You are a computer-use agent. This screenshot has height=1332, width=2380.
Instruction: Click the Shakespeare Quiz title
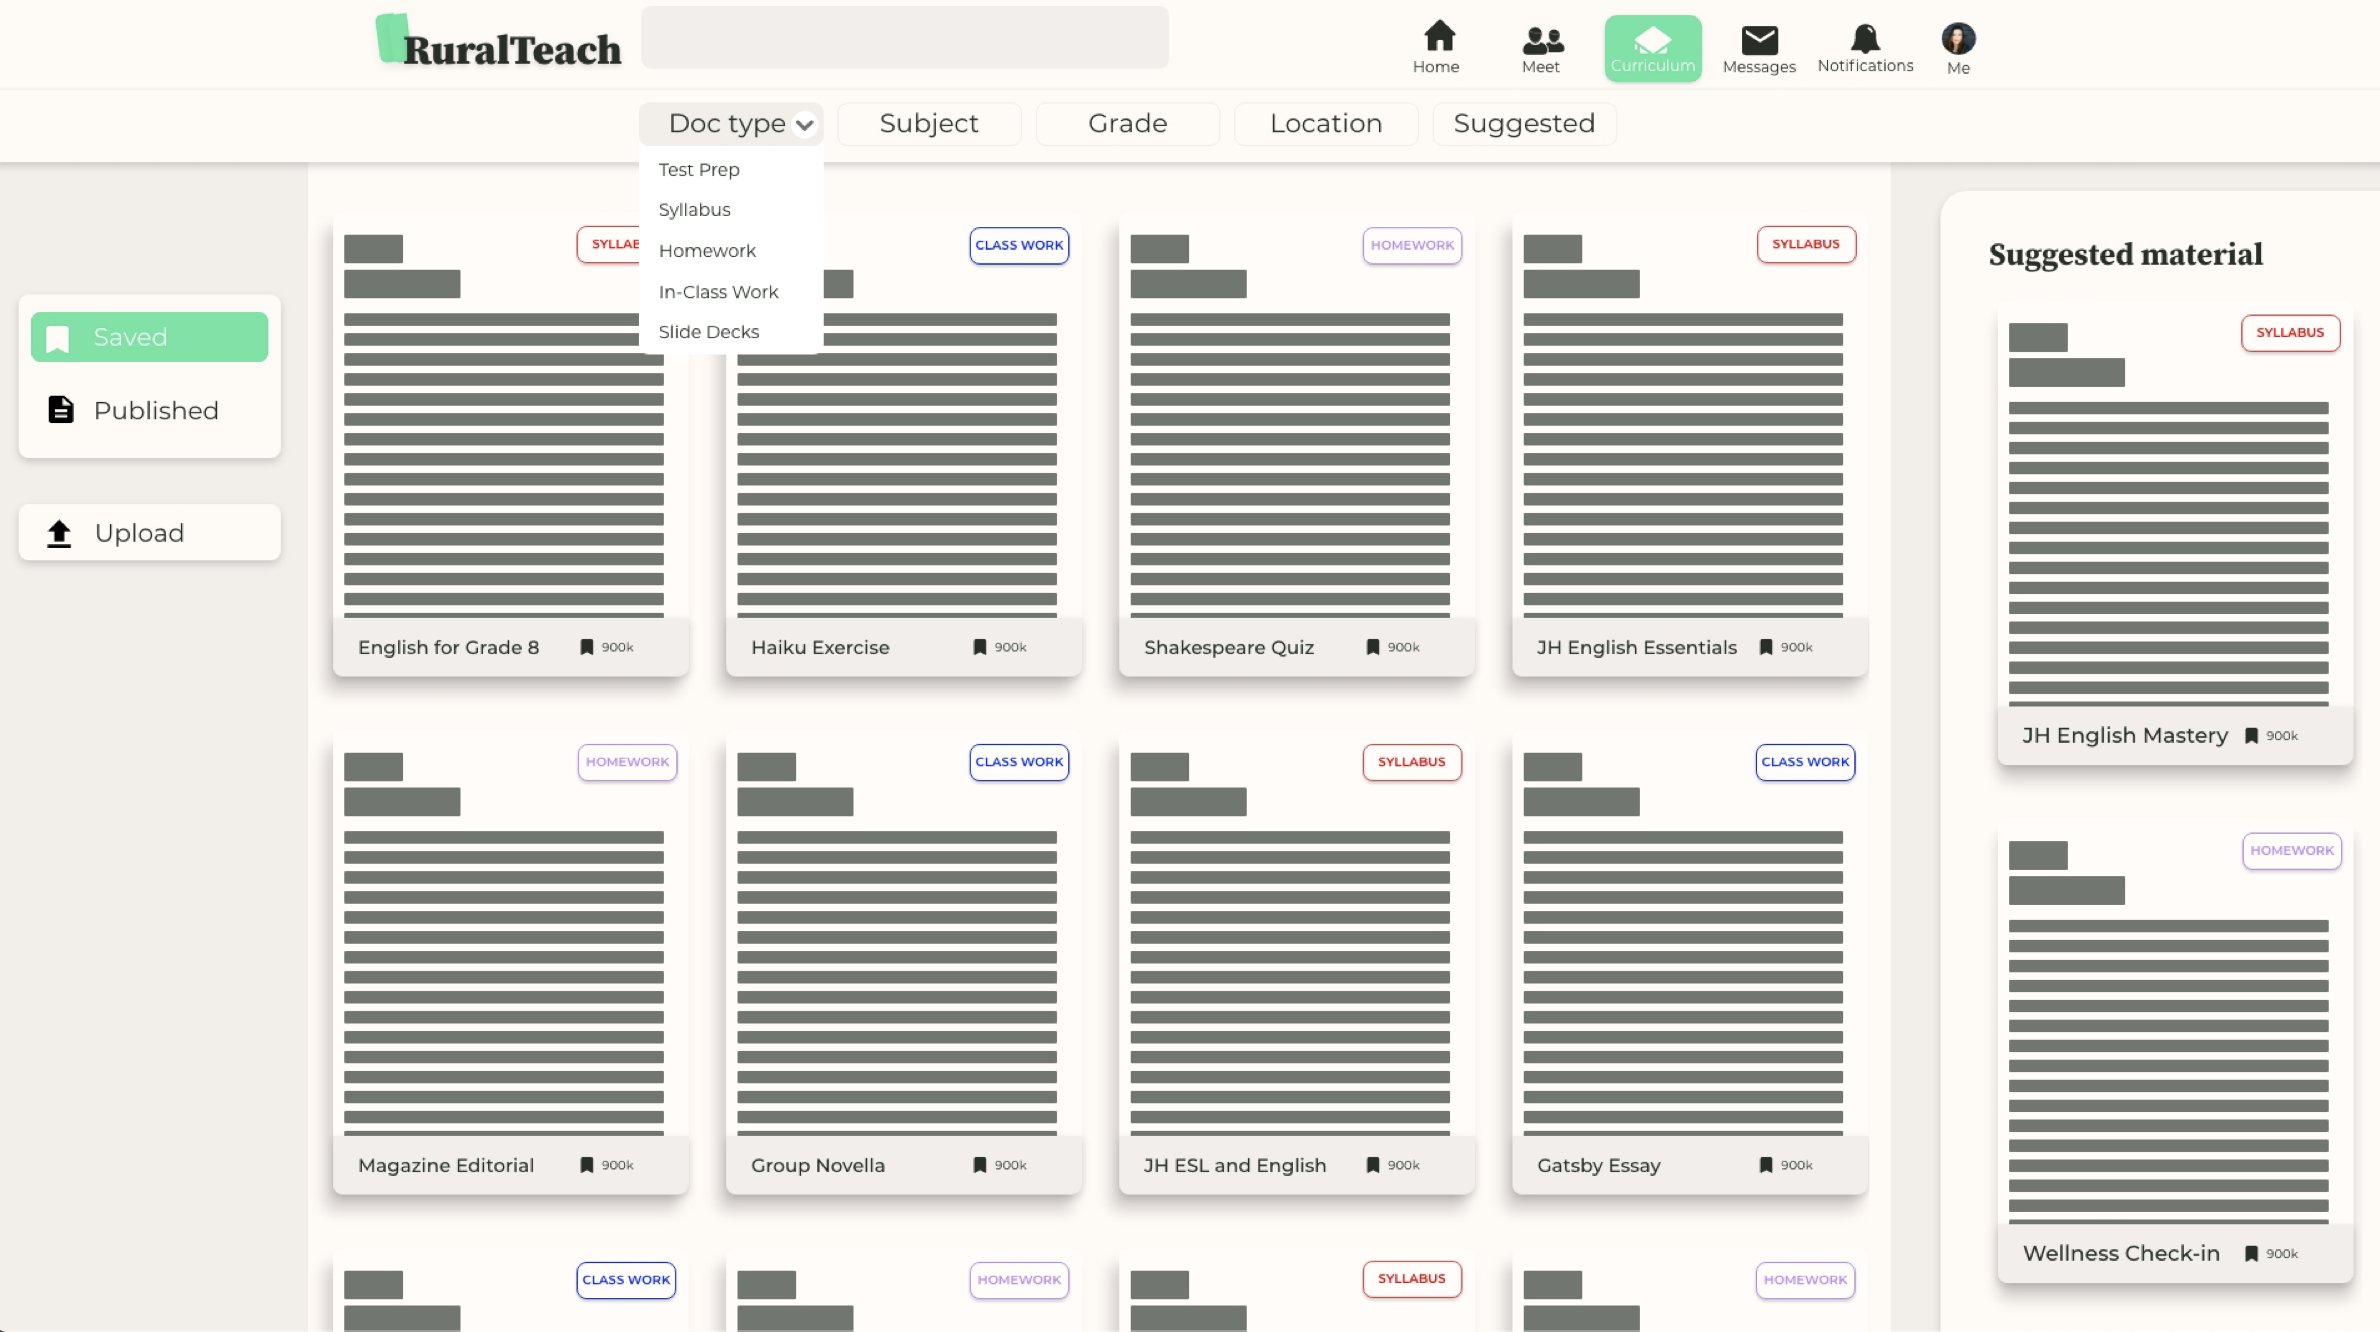point(1229,648)
